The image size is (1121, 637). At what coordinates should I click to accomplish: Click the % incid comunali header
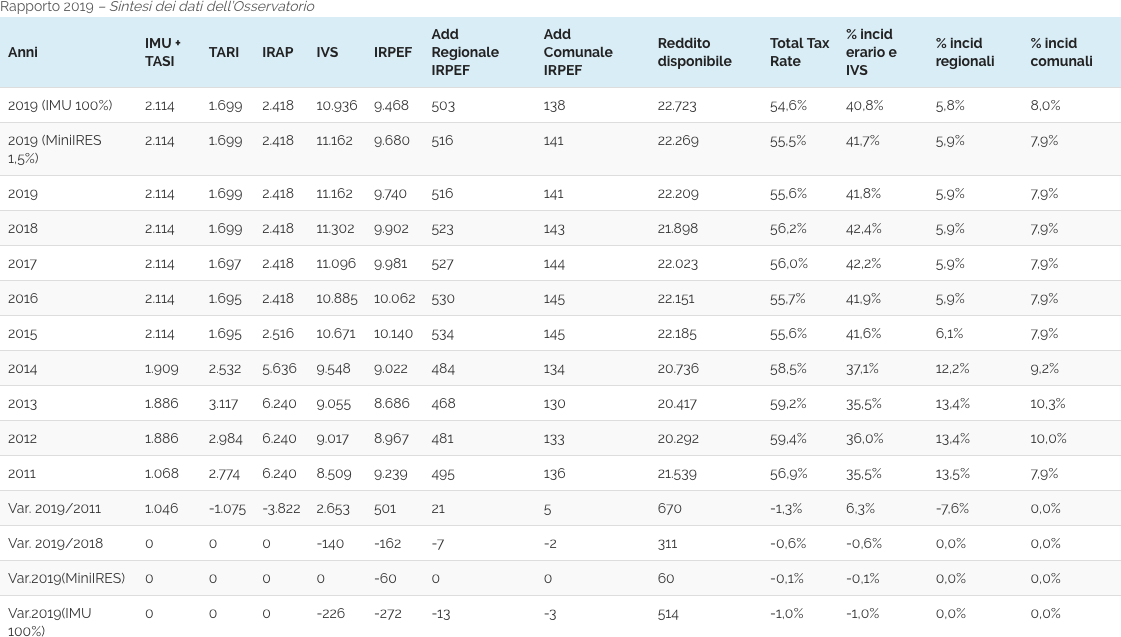[x=1061, y=52]
